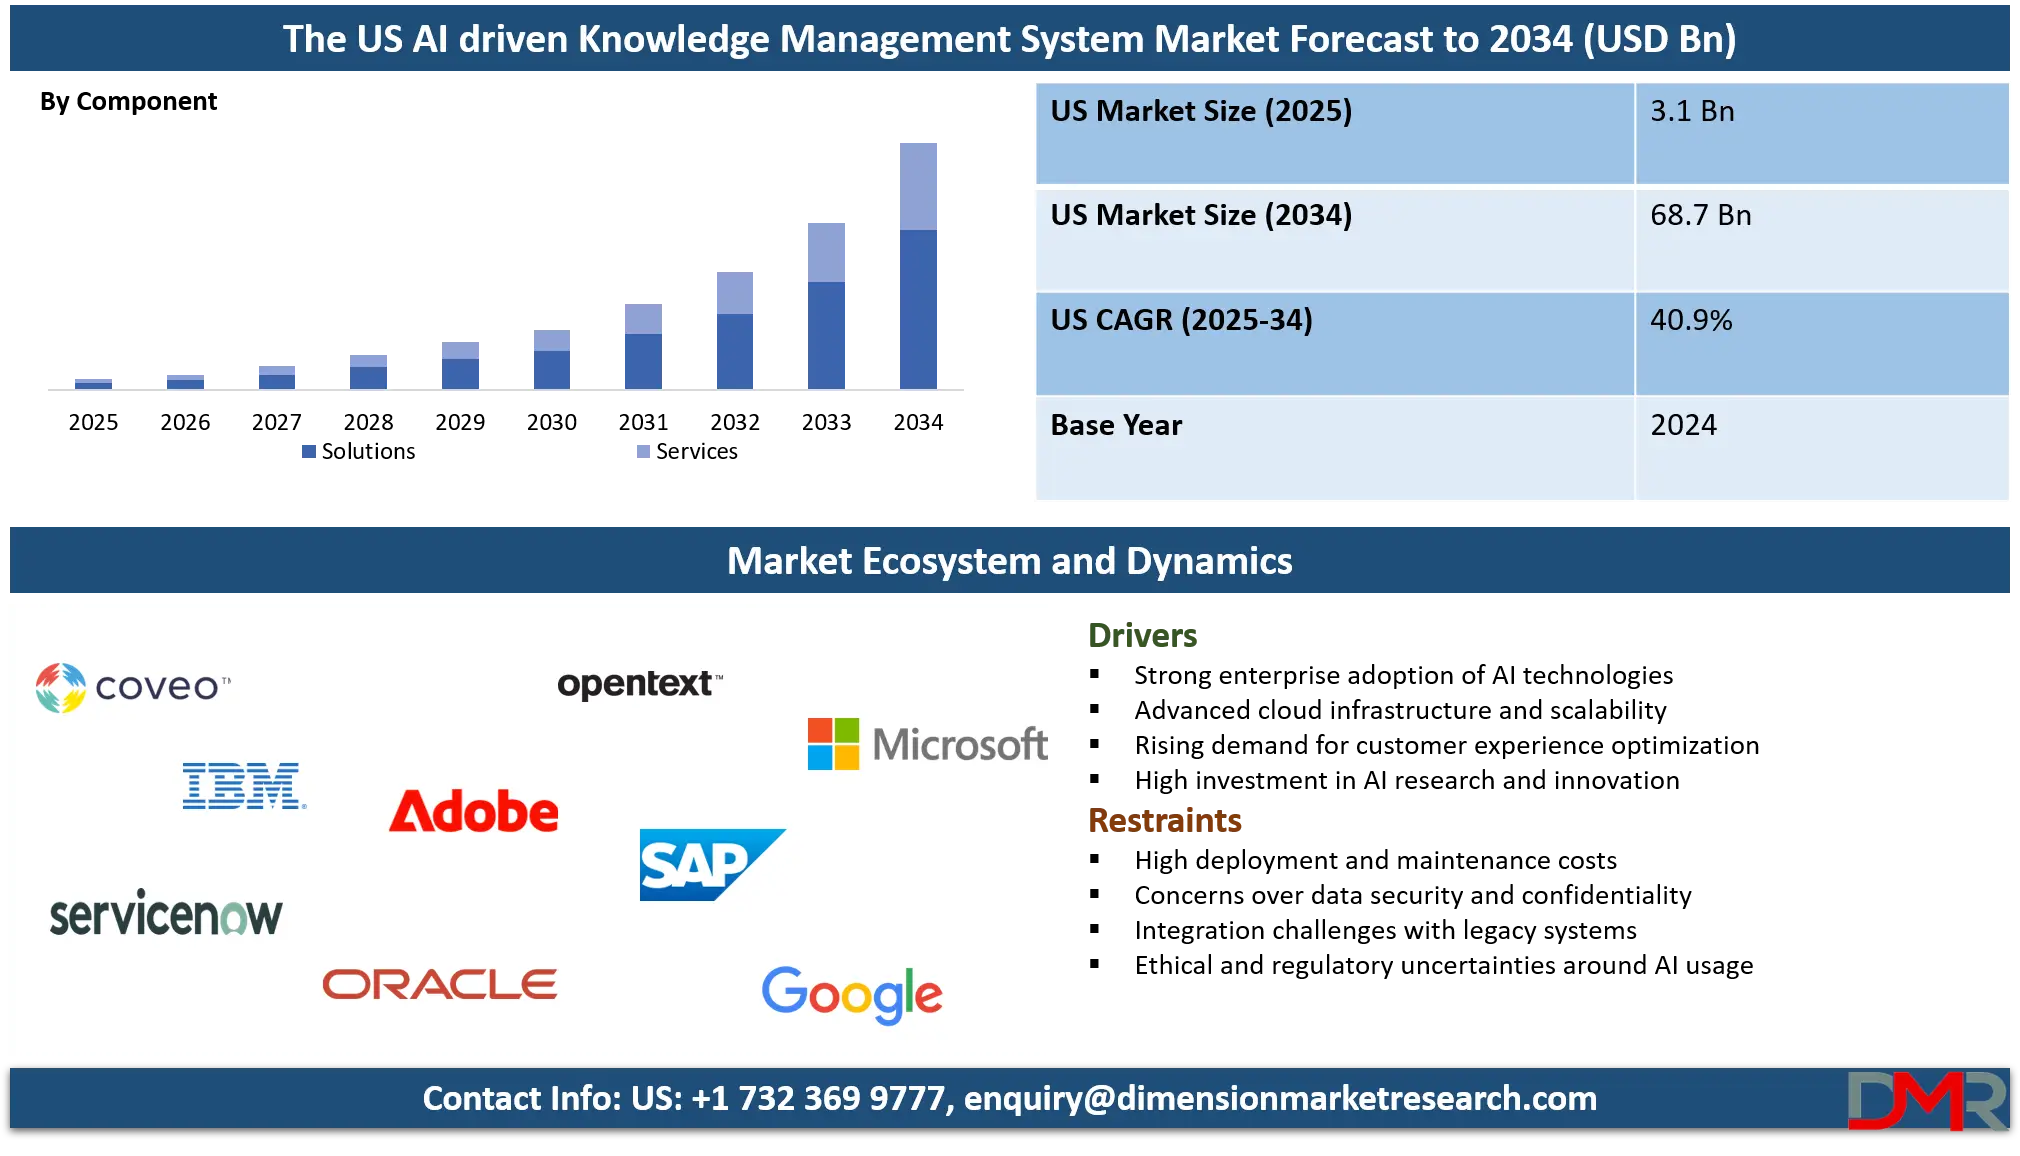2020x1156 pixels.
Task: Click the 2030 stacked bar
Action: [552, 359]
